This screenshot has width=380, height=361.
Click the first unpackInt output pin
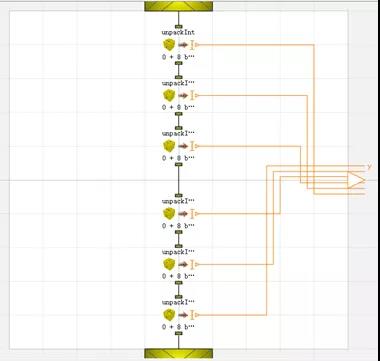(195, 45)
